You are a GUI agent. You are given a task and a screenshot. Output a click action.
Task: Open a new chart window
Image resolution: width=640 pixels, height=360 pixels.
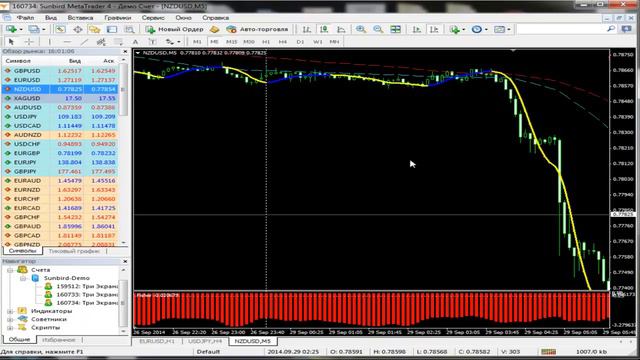pos(11,29)
